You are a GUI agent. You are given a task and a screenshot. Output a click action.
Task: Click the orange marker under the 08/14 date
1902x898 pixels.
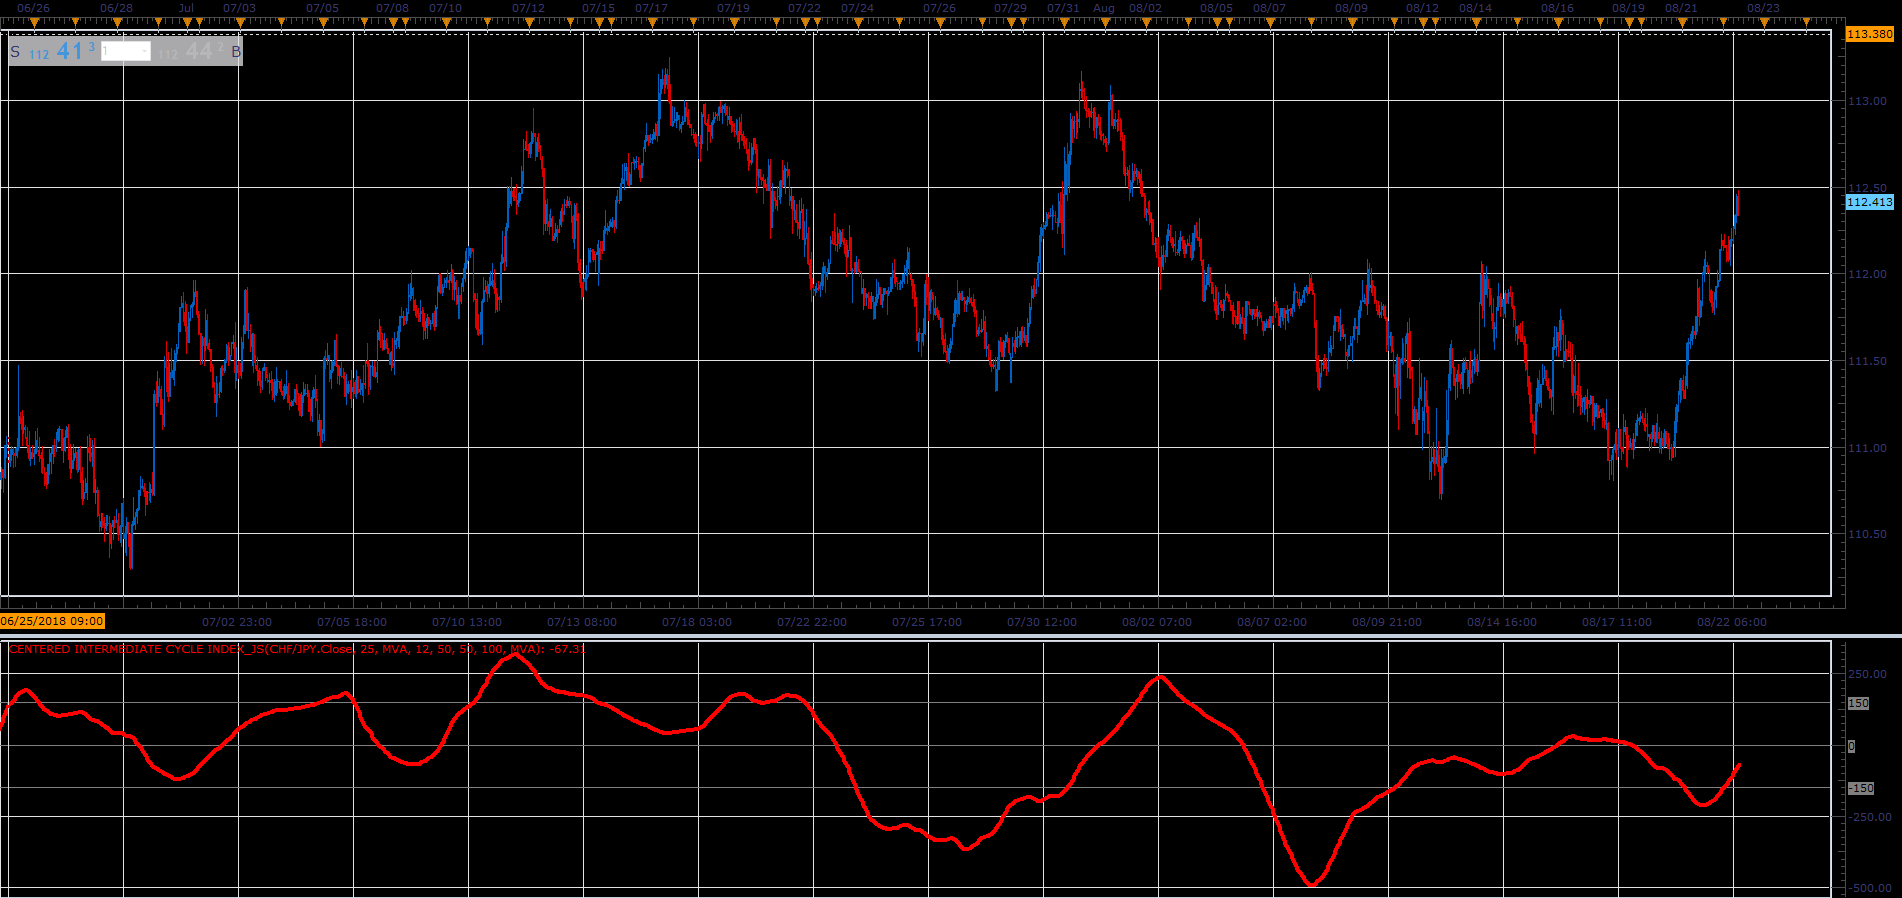tap(1476, 23)
